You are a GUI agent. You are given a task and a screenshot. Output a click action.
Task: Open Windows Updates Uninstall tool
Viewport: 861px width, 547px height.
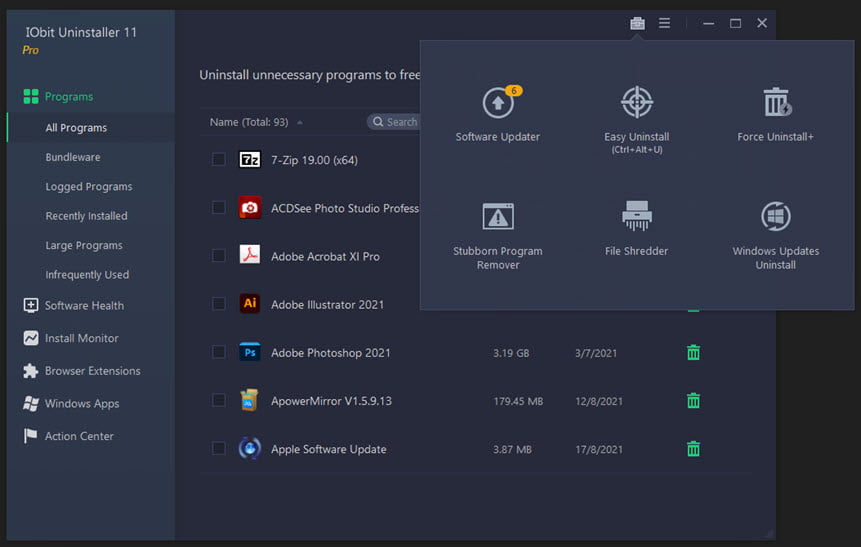775,235
